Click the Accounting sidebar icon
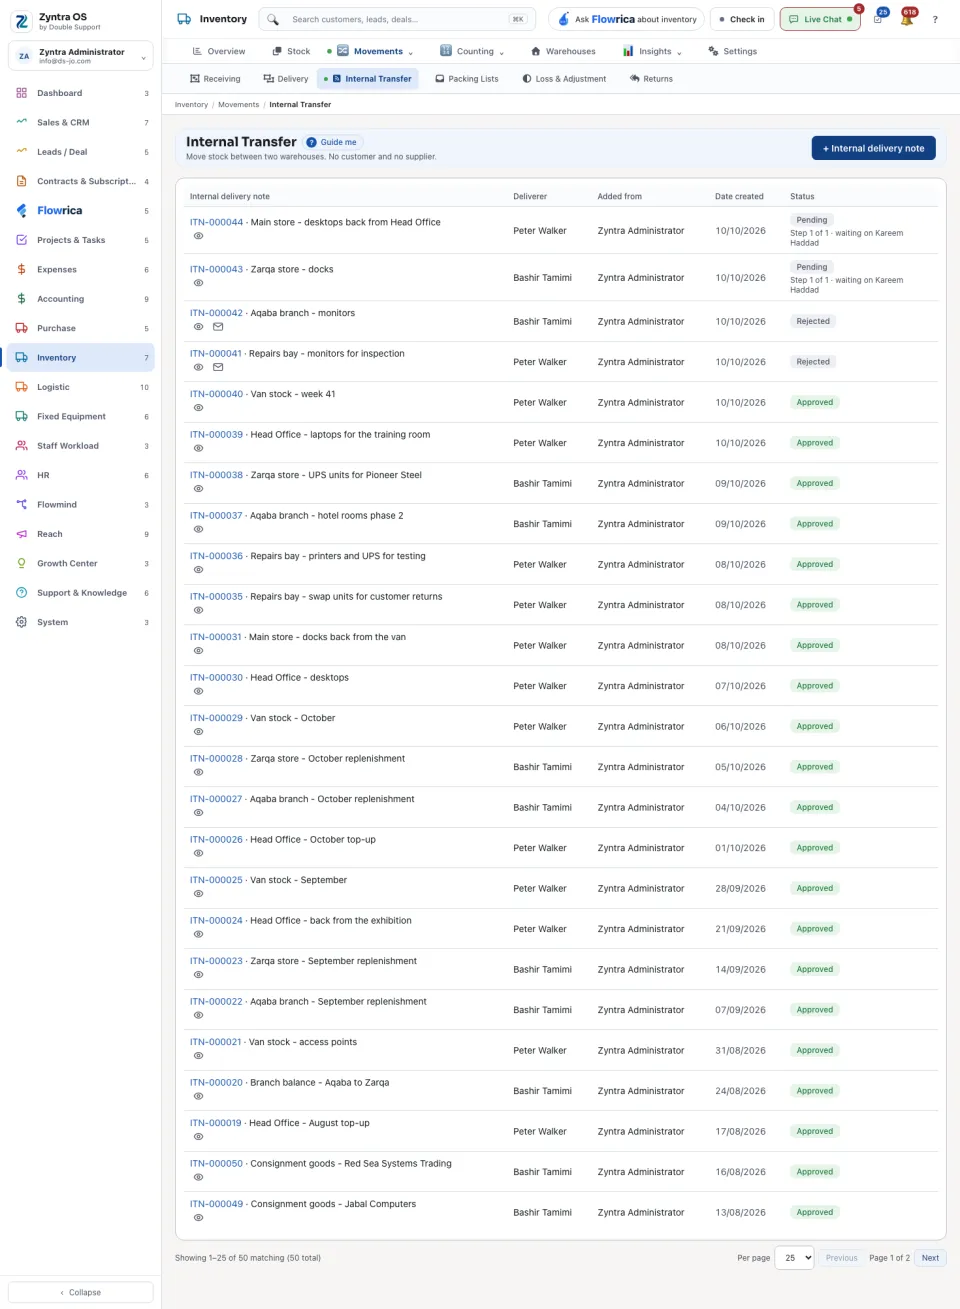Screen dimensions: 960x1309 coord(21,299)
